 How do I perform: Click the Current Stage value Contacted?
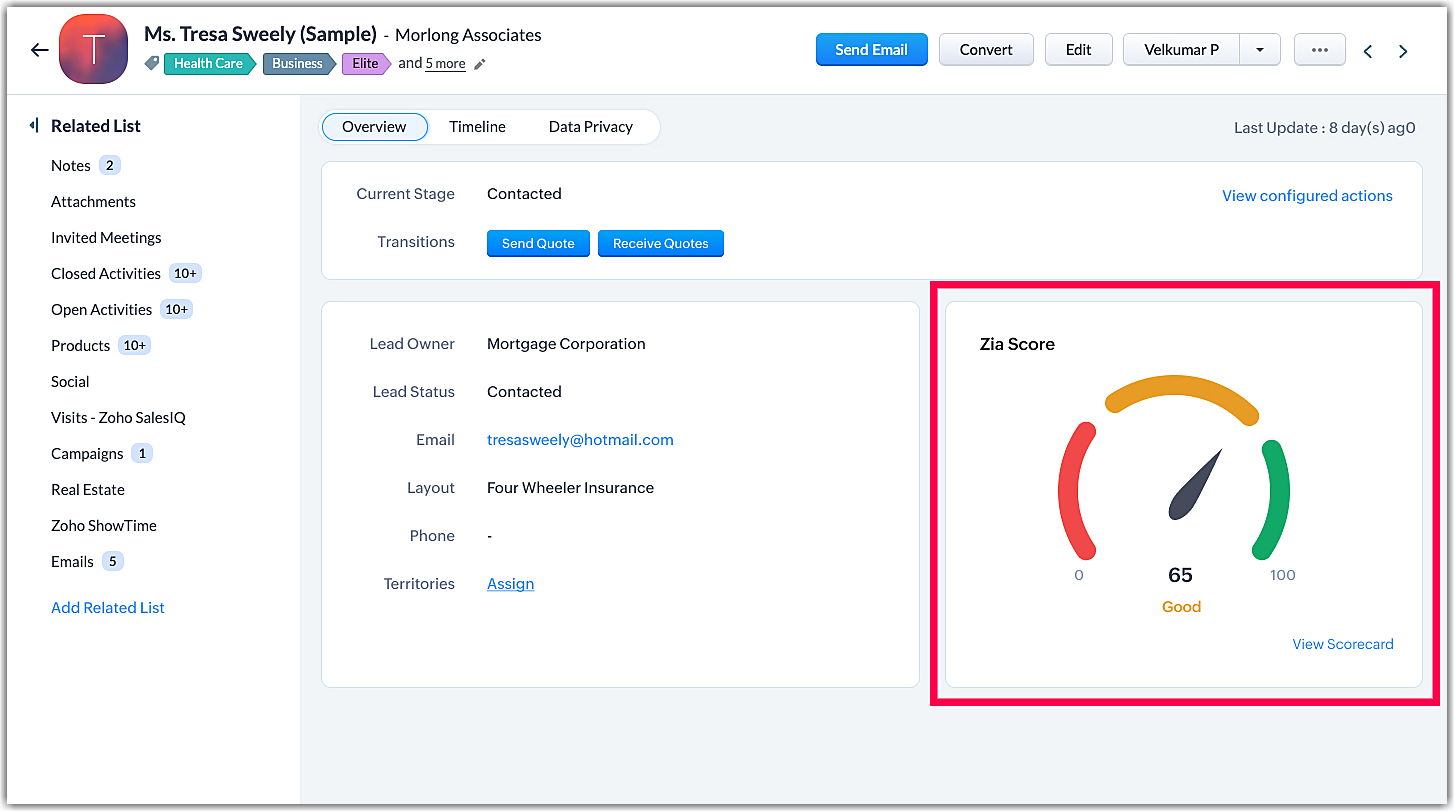524,194
